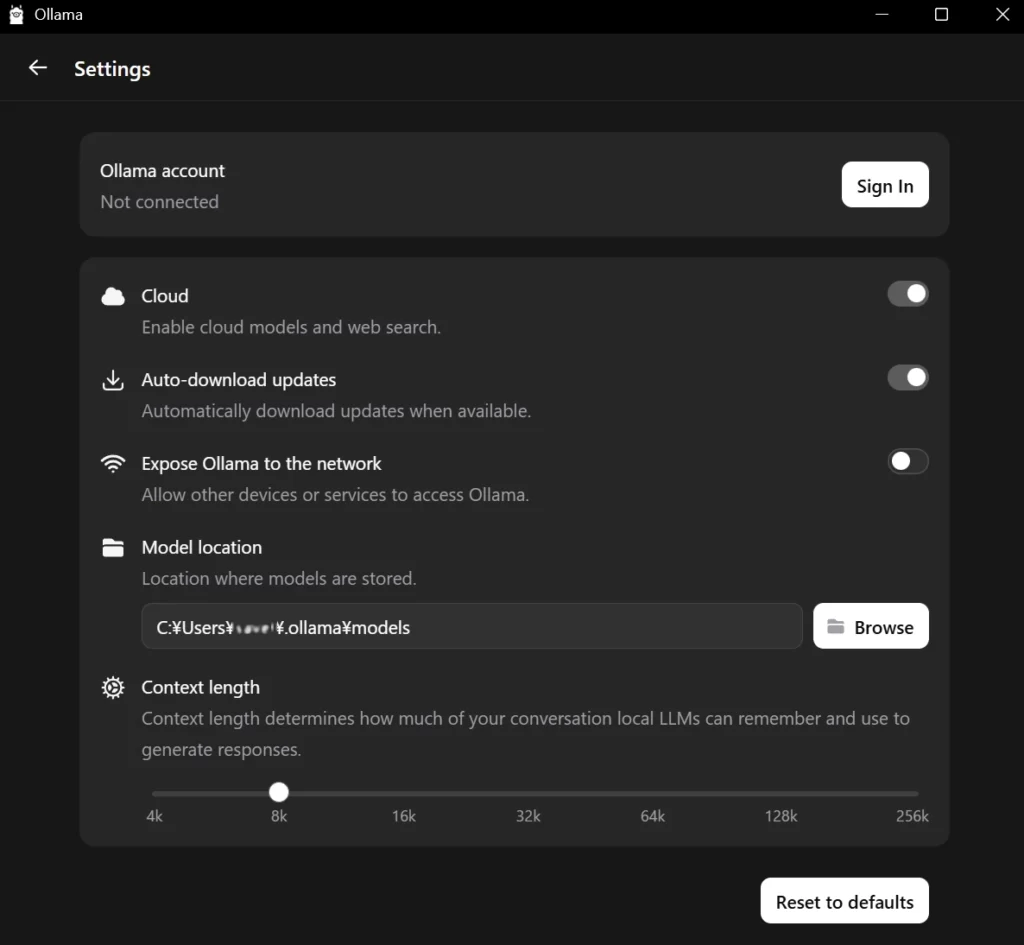Screen dimensions: 1024x945
Task: Click the back arrow next to Settings
Action: point(38,68)
